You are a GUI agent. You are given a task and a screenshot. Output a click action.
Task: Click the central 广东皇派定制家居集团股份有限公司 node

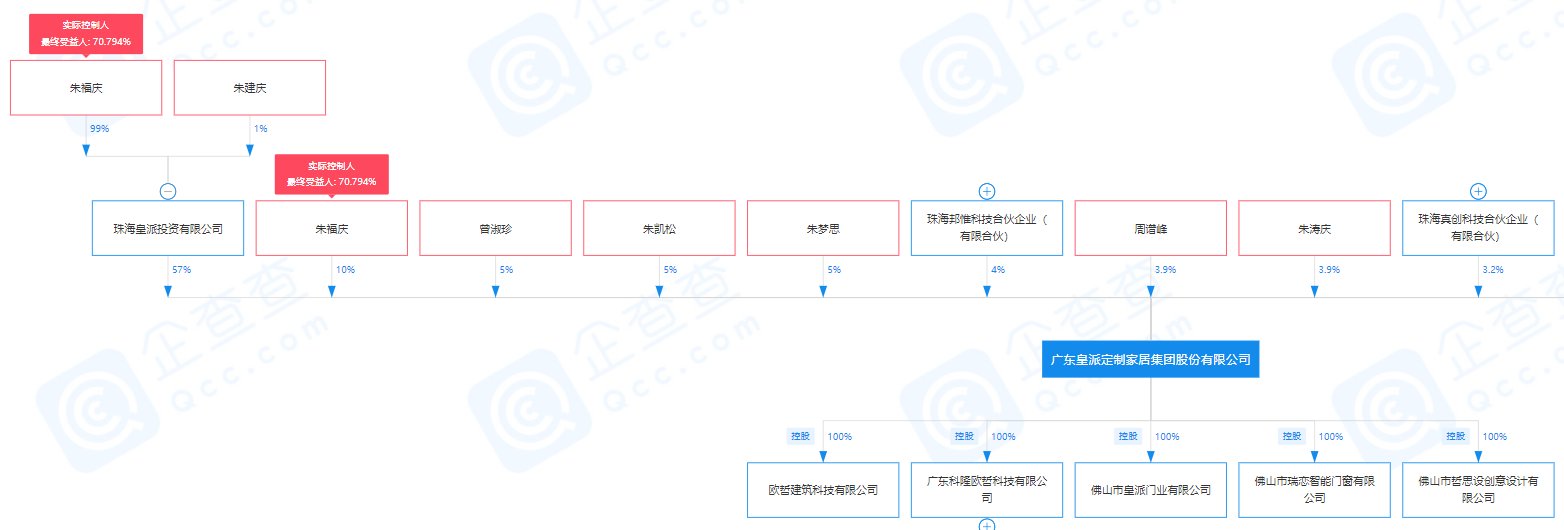pyautogui.click(x=1151, y=358)
